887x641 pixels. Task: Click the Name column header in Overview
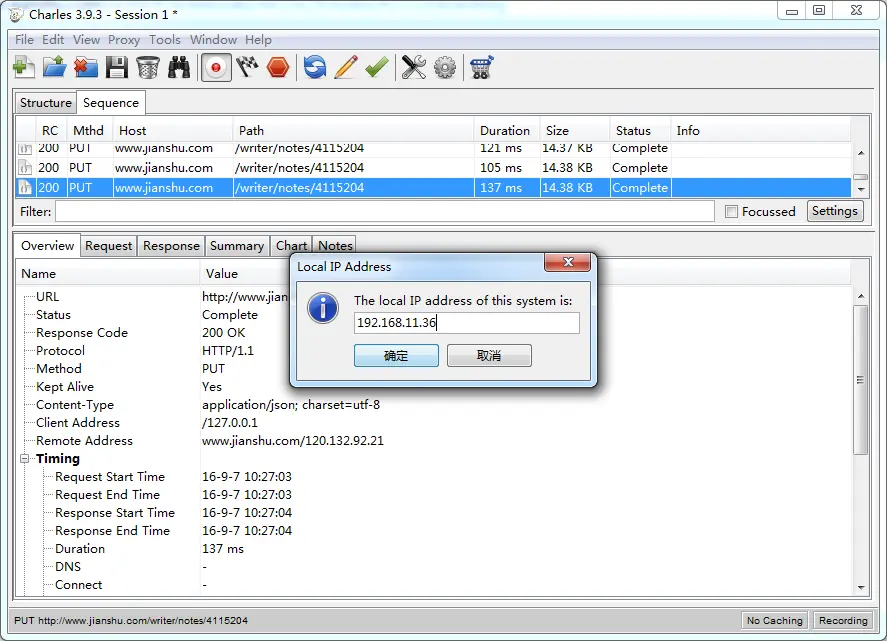pos(107,274)
